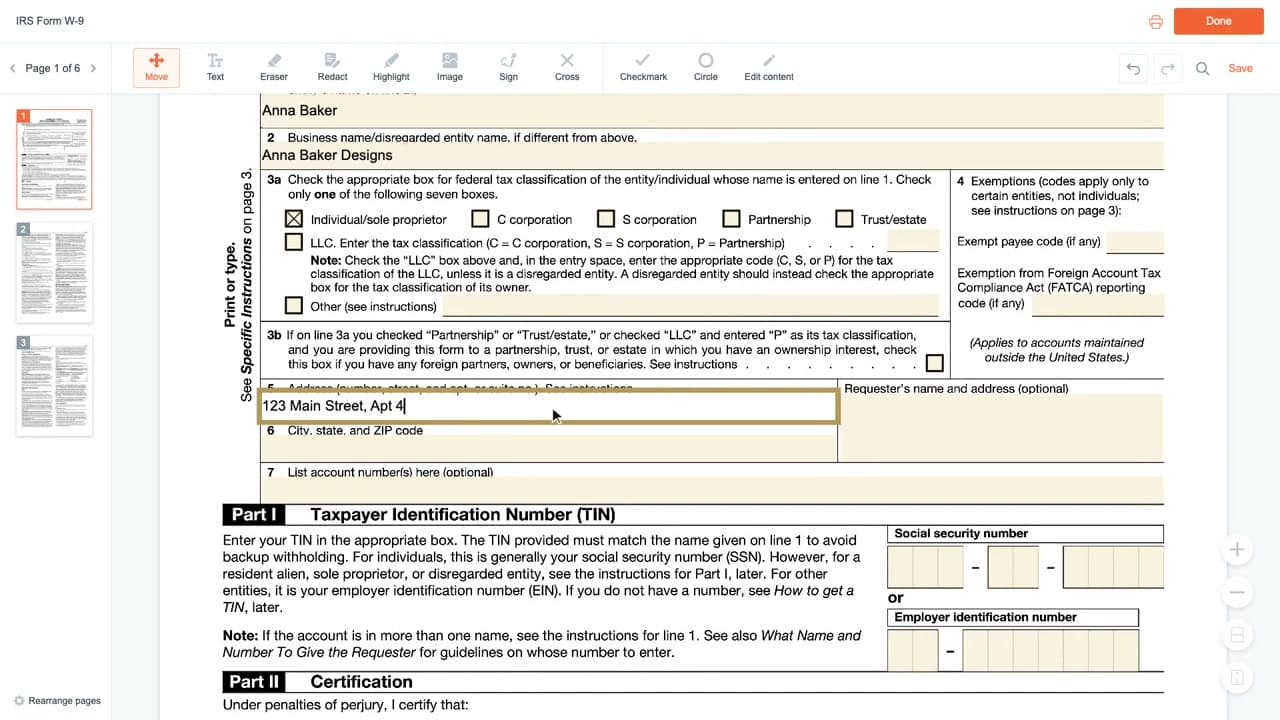Screen dimensions: 1280x720
Task: Click the undo arrow button
Action: coord(1133,68)
